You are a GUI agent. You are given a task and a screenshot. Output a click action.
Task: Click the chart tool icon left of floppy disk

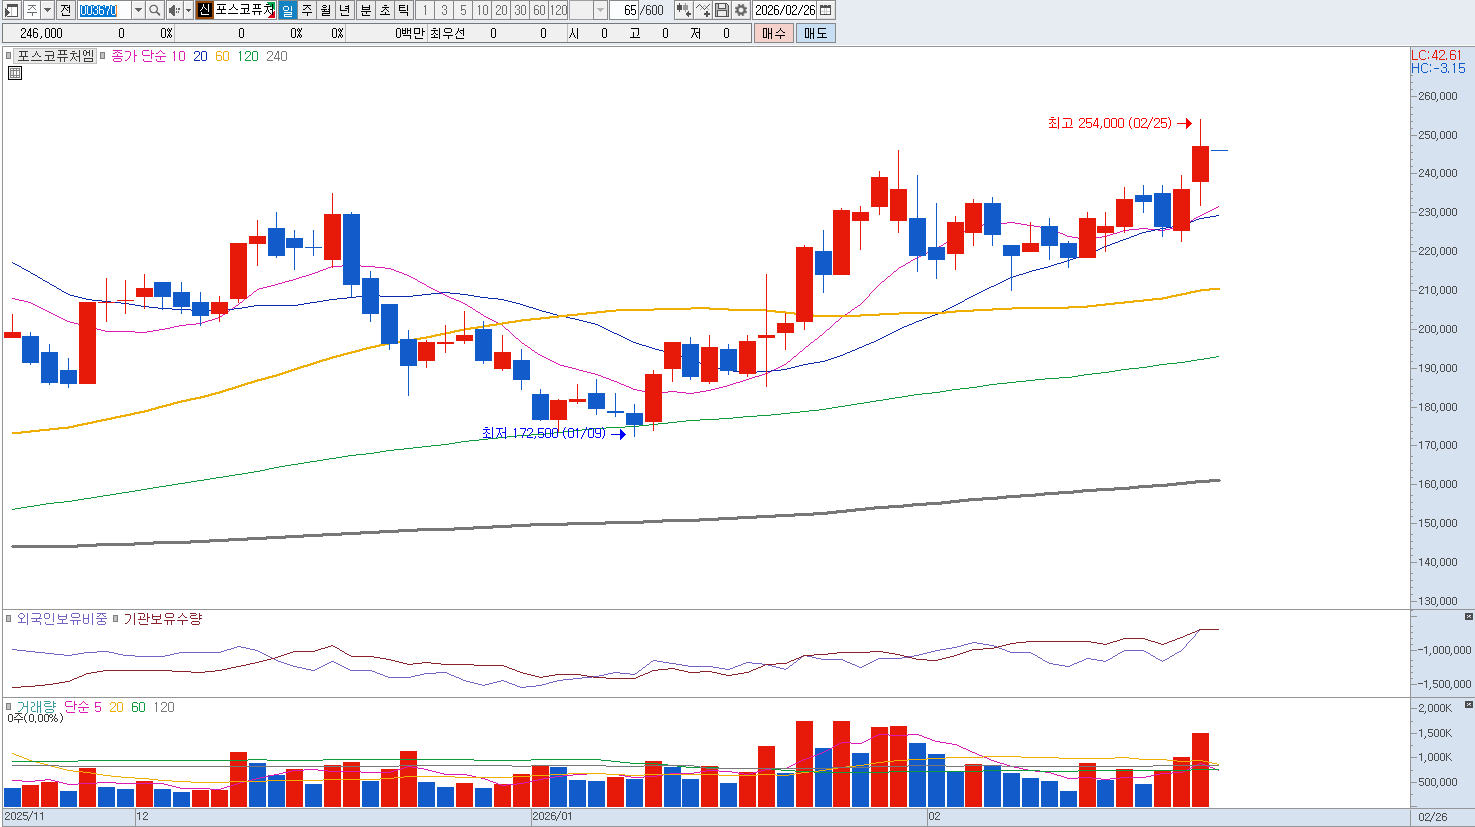[703, 10]
